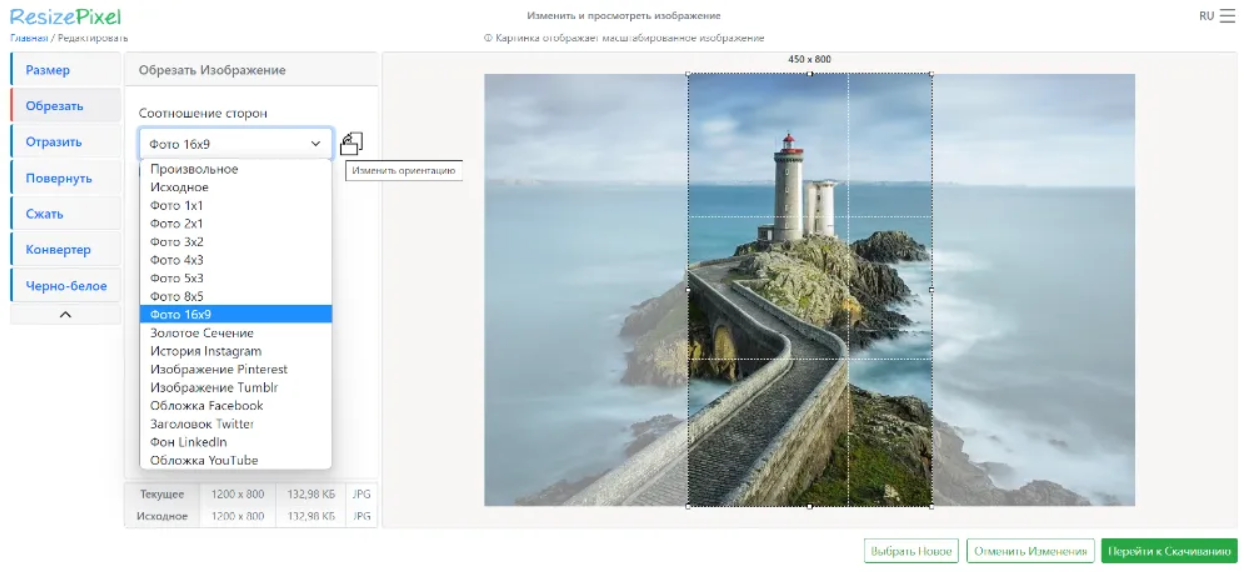Open the Размер tab
Viewport: 1244px width, 572px height.
[48, 70]
